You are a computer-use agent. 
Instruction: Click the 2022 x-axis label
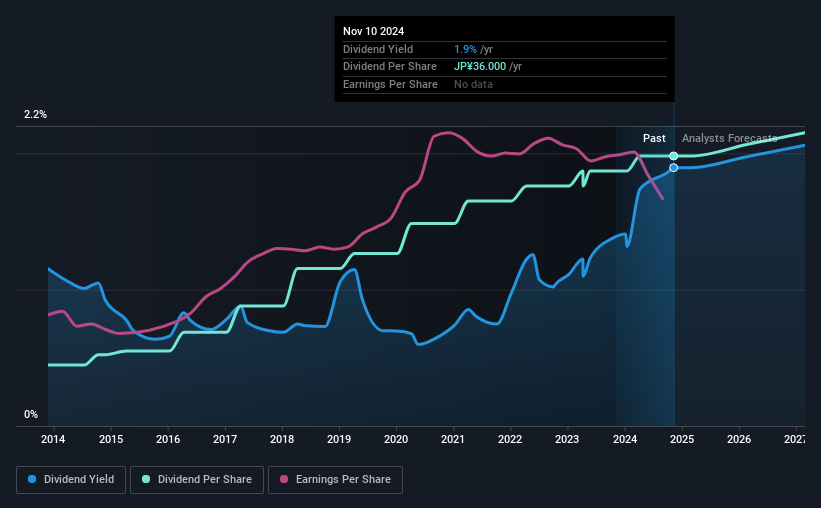click(510, 439)
